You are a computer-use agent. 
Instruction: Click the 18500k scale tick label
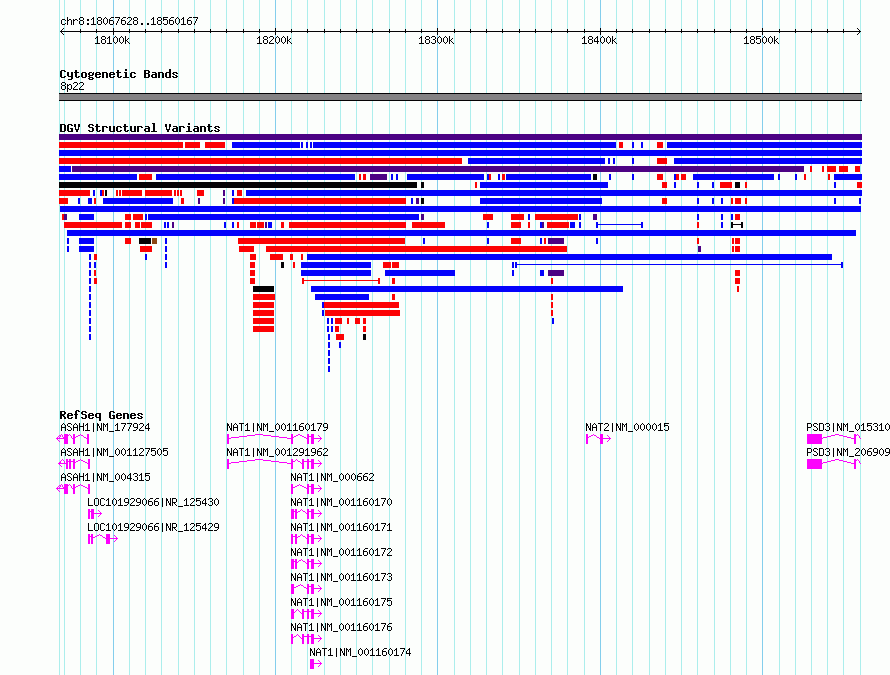761,40
